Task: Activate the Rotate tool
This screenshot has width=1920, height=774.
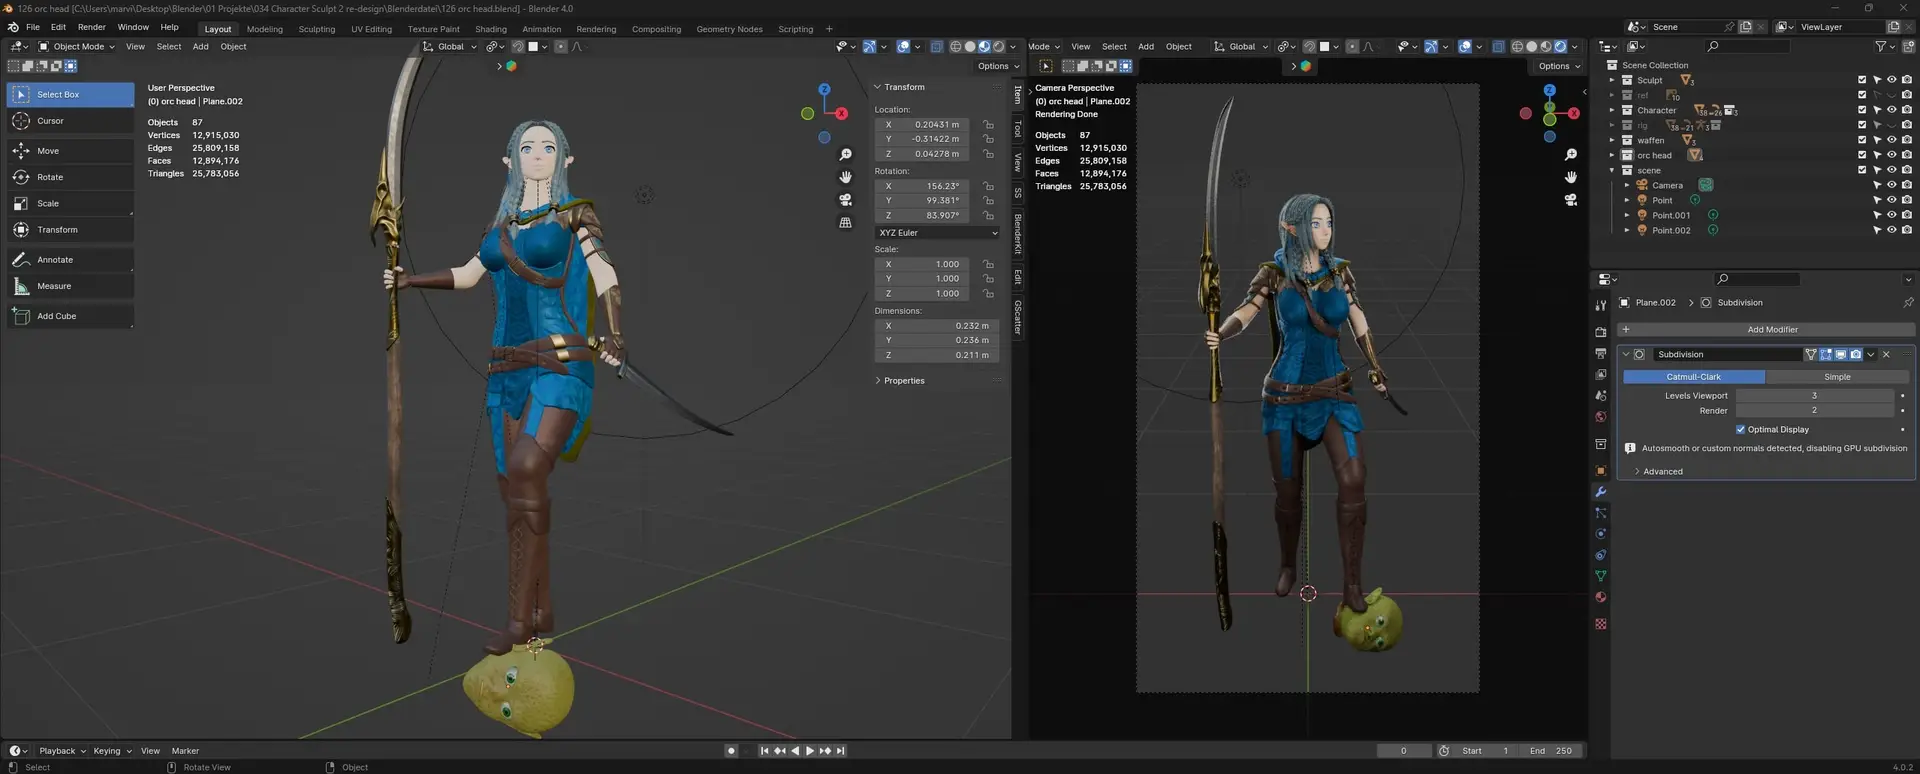Action: tap(50, 177)
